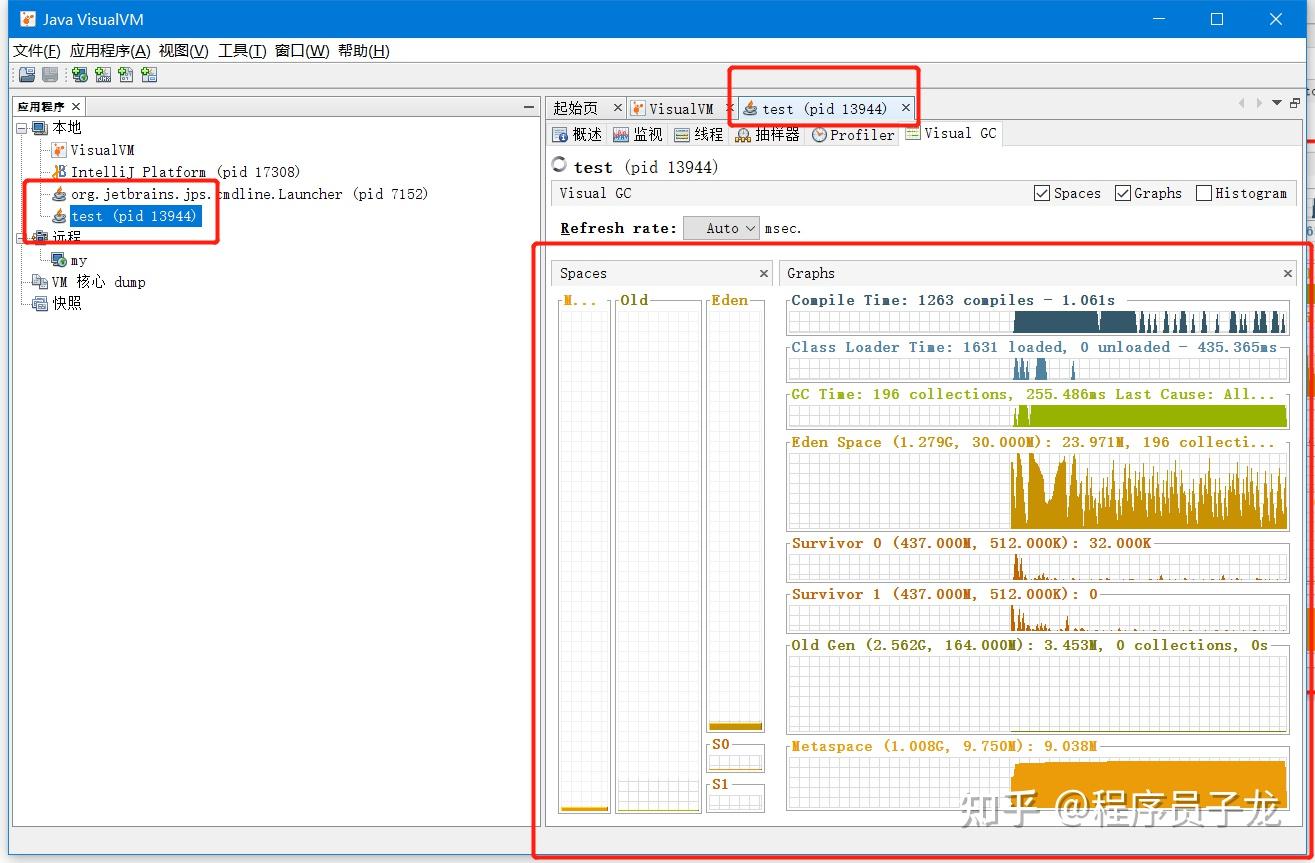Click the Add VM Coredump toolbar icon
This screenshot has width=1315, height=863.
(x=124, y=74)
